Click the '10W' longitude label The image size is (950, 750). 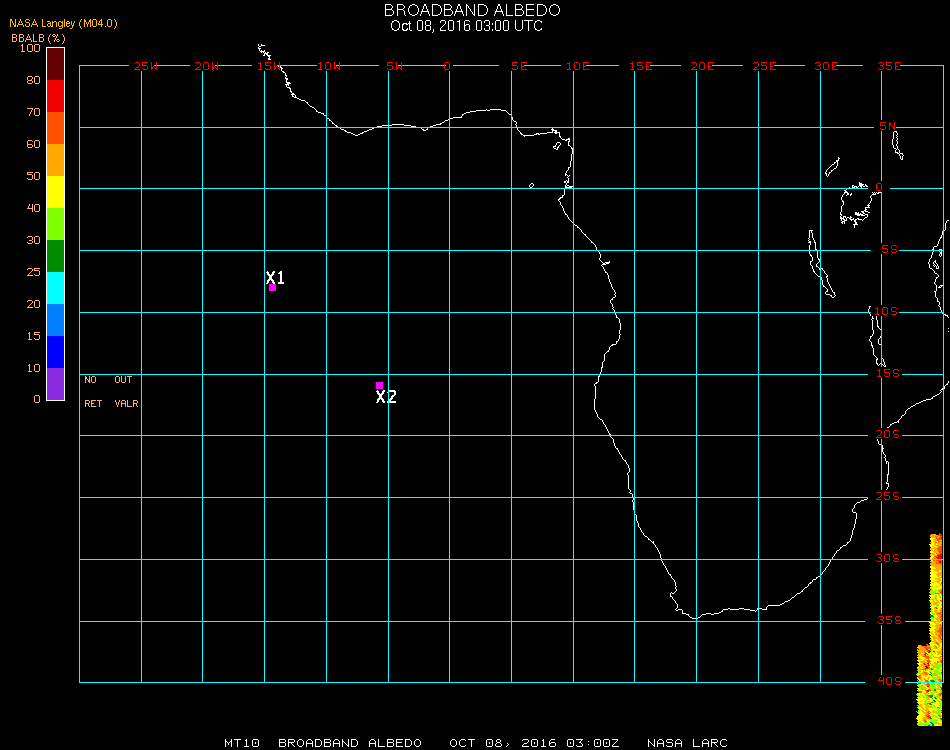[x=330, y=66]
